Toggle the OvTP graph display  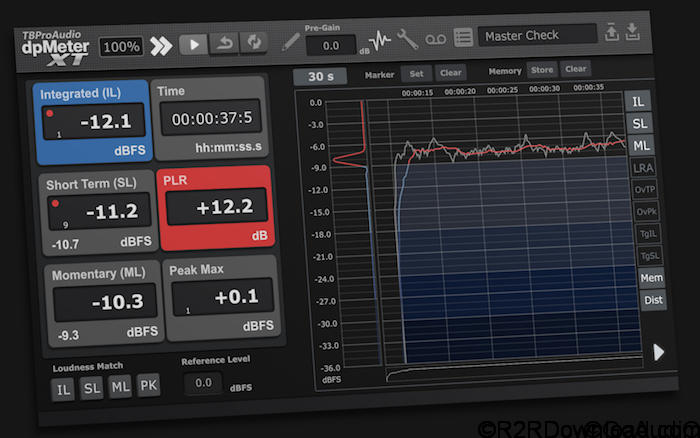645,190
